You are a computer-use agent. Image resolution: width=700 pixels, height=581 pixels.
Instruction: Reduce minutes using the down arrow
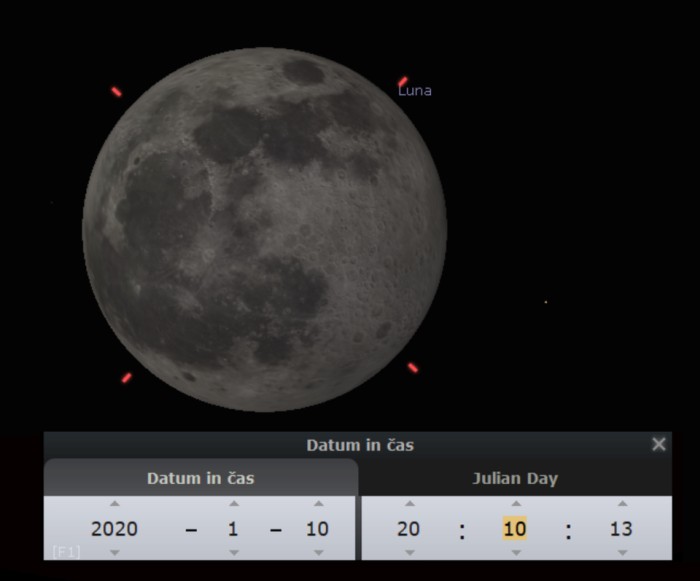coord(515,552)
